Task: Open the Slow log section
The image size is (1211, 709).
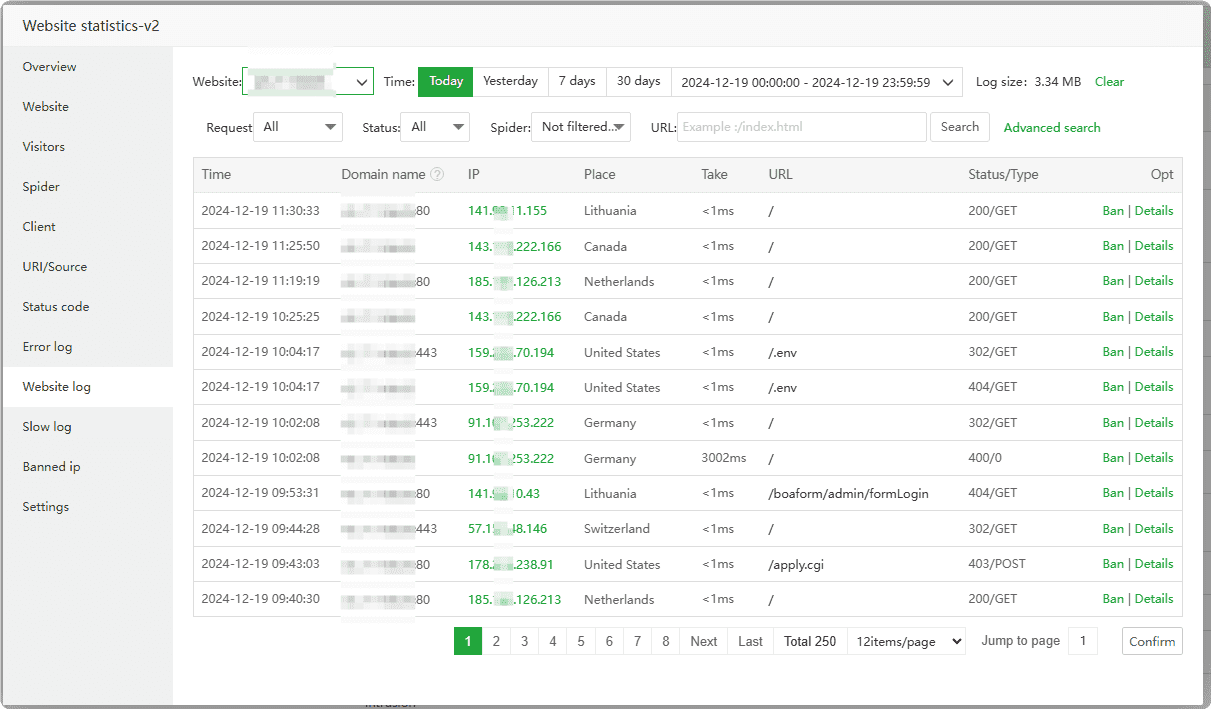Action: click(47, 427)
